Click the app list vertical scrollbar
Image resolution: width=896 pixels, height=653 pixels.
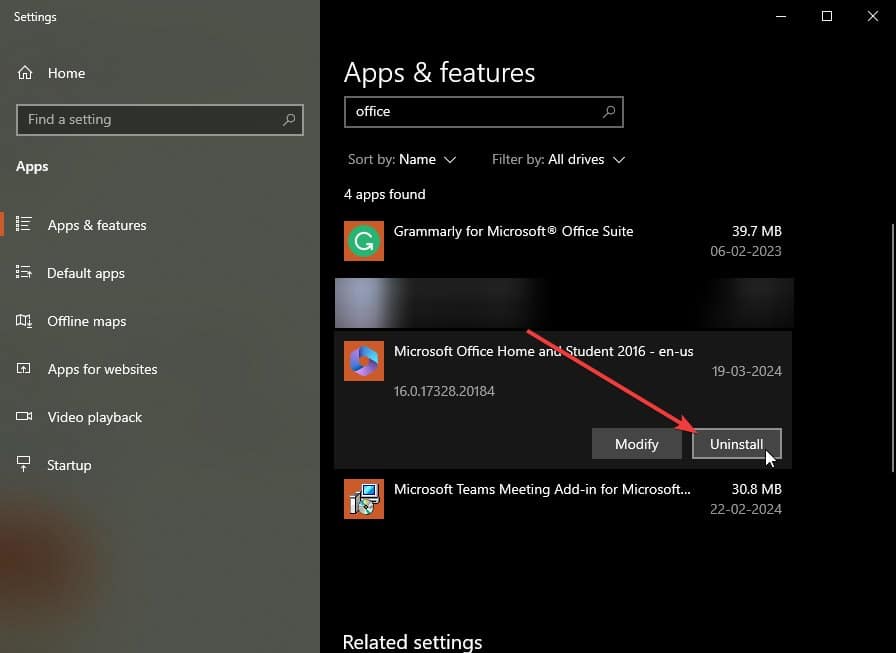pos(893,347)
